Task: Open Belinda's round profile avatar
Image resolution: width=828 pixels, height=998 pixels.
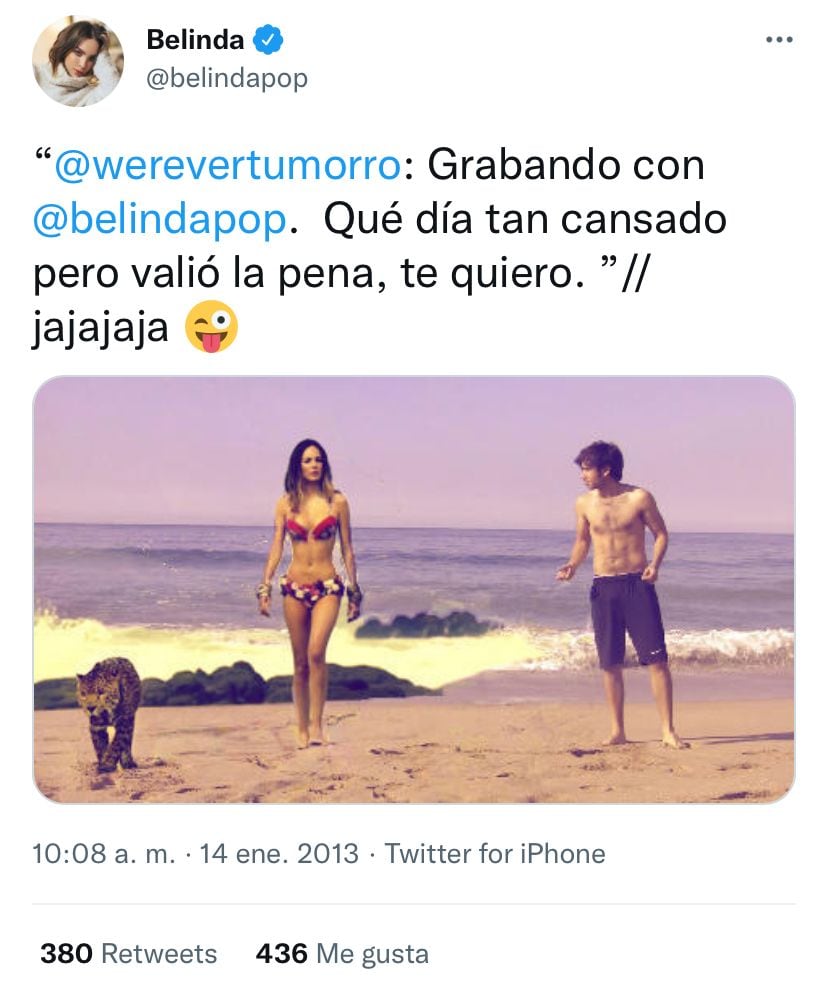Action: pos(78,61)
